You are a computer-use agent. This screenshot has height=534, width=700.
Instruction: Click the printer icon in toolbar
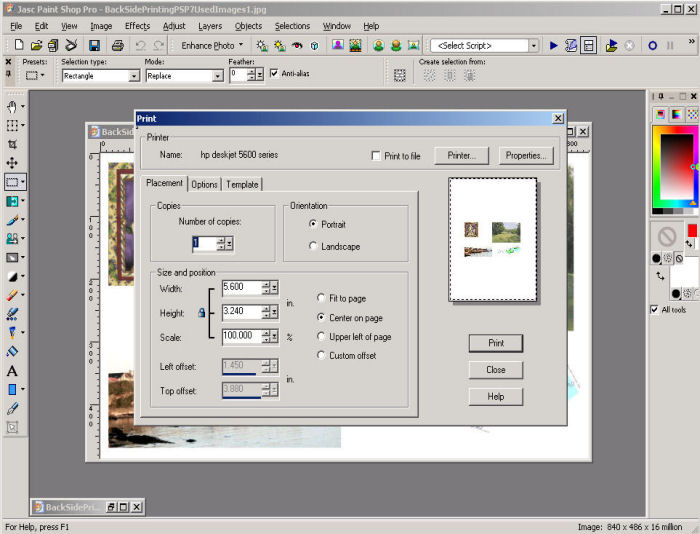point(117,46)
